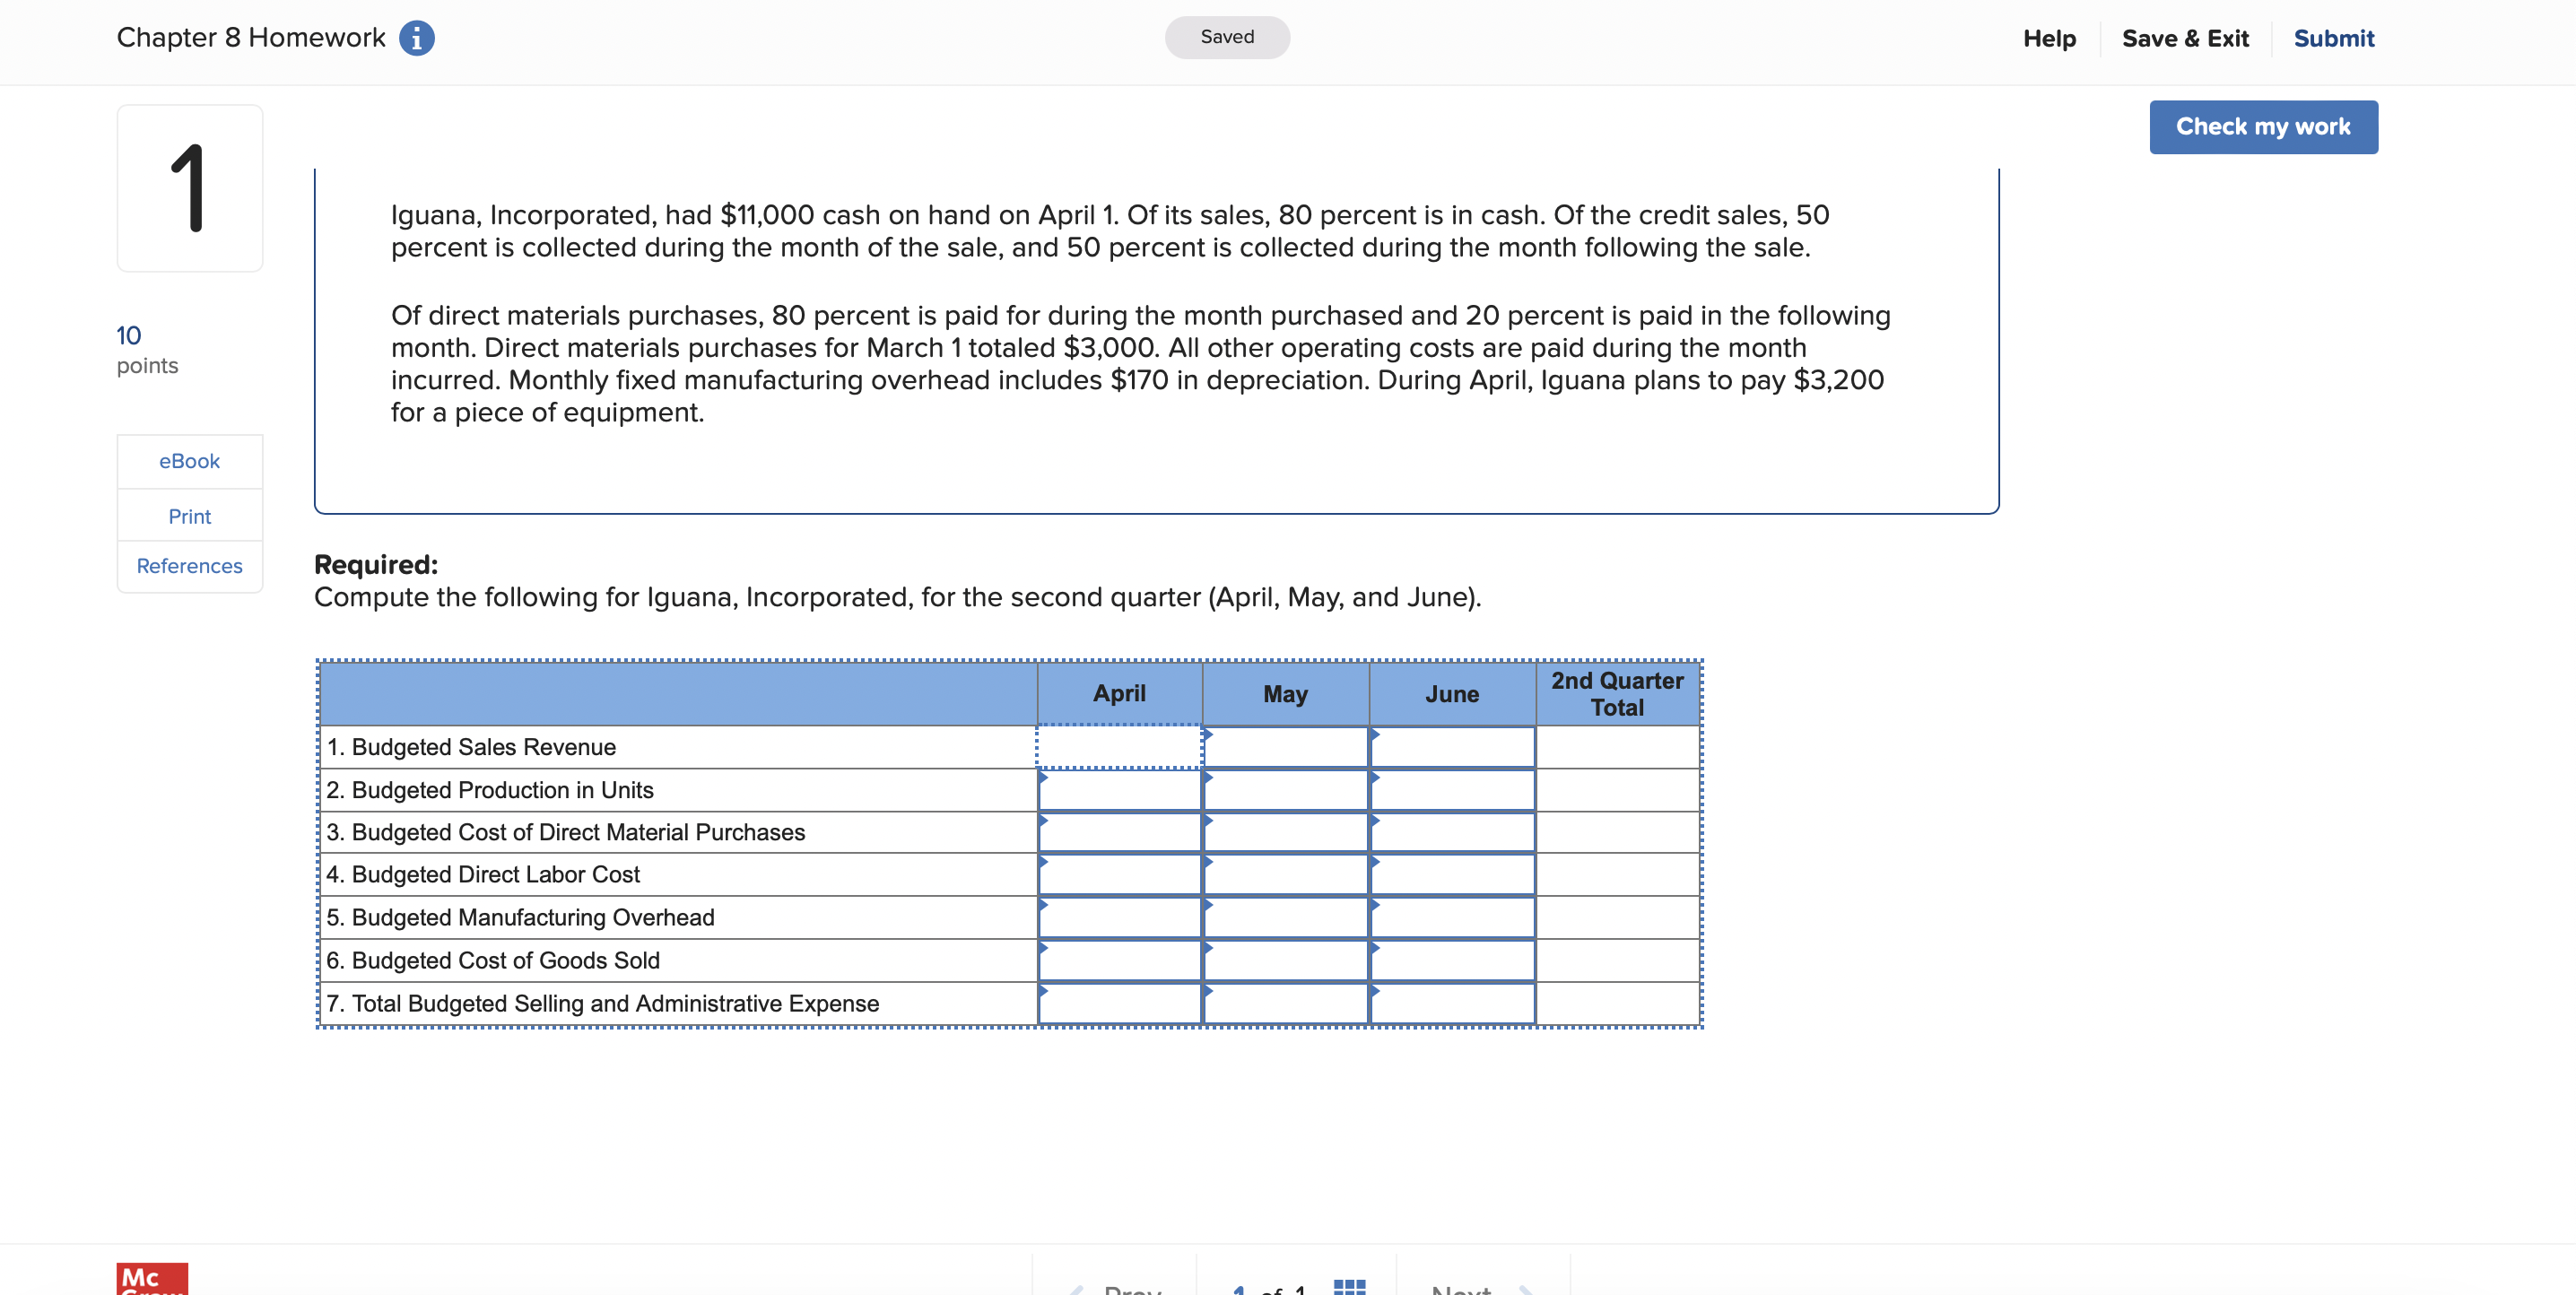Click June cell for Selling and Administrative Expense

click(x=1452, y=1003)
